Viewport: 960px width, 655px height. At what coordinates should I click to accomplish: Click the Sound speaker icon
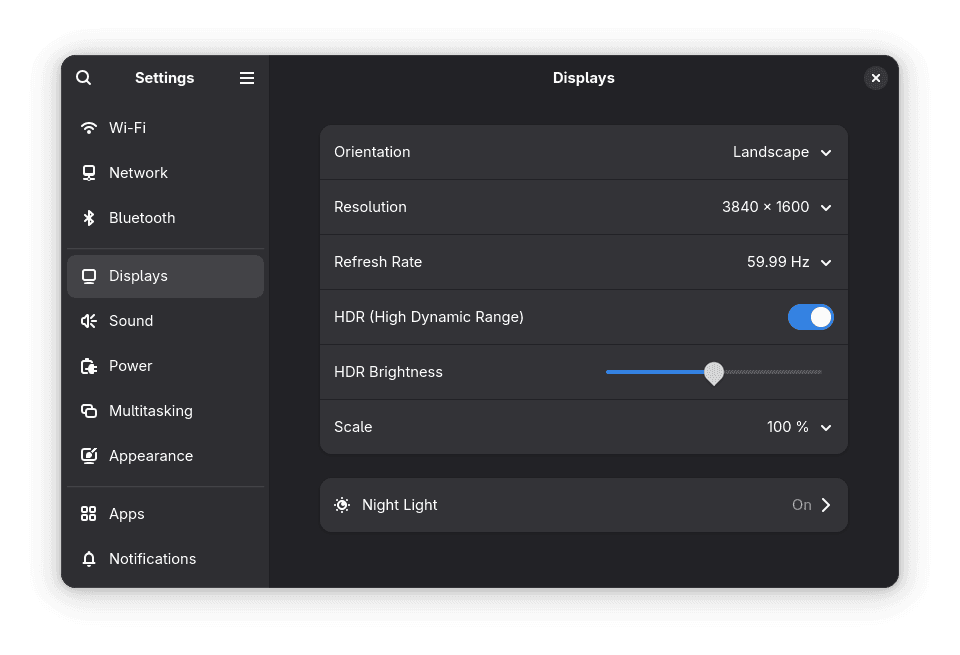point(89,321)
